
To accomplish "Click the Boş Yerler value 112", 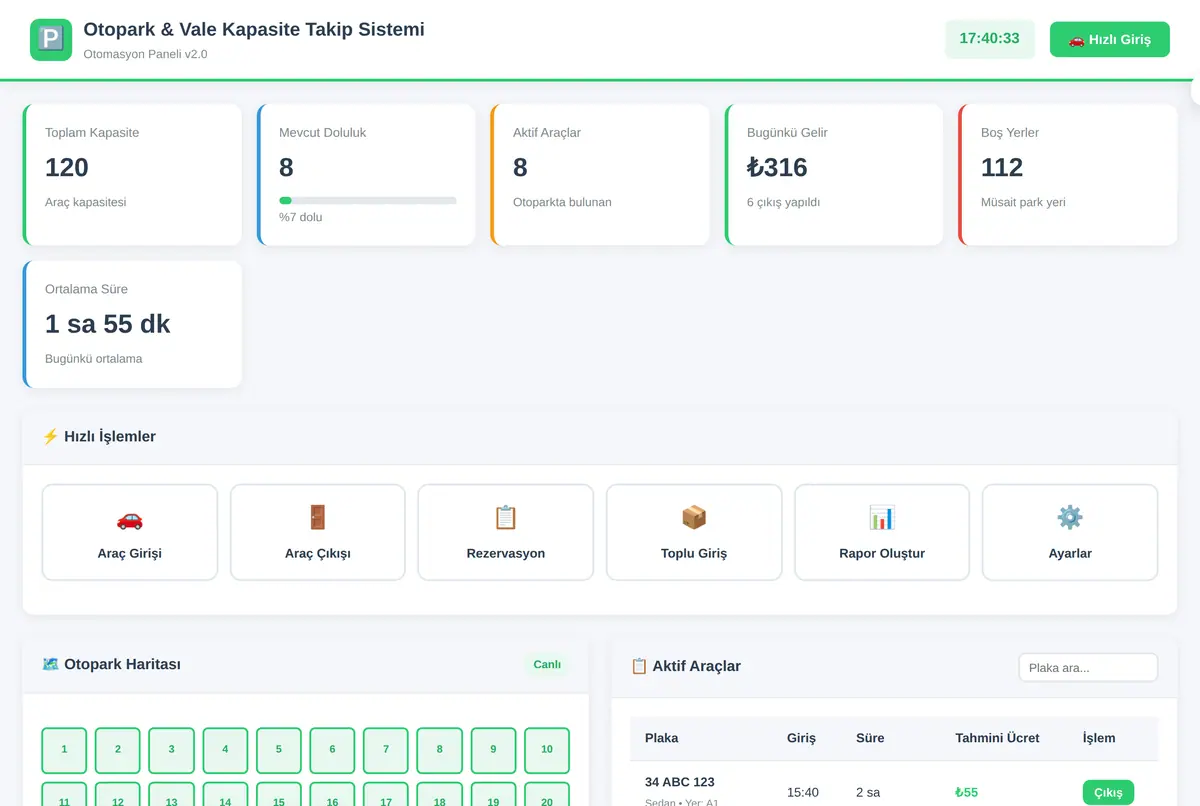I will pos(1002,167).
